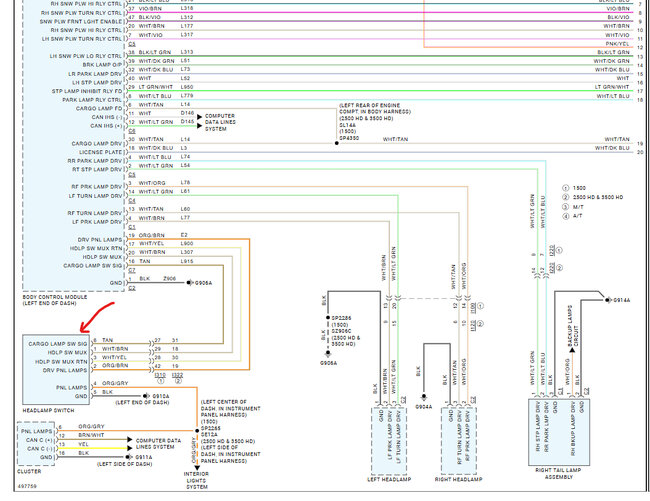The width and height of the screenshot is (650, 501).
Task: Click circuit code E2
Action: [x=184, y=235]
